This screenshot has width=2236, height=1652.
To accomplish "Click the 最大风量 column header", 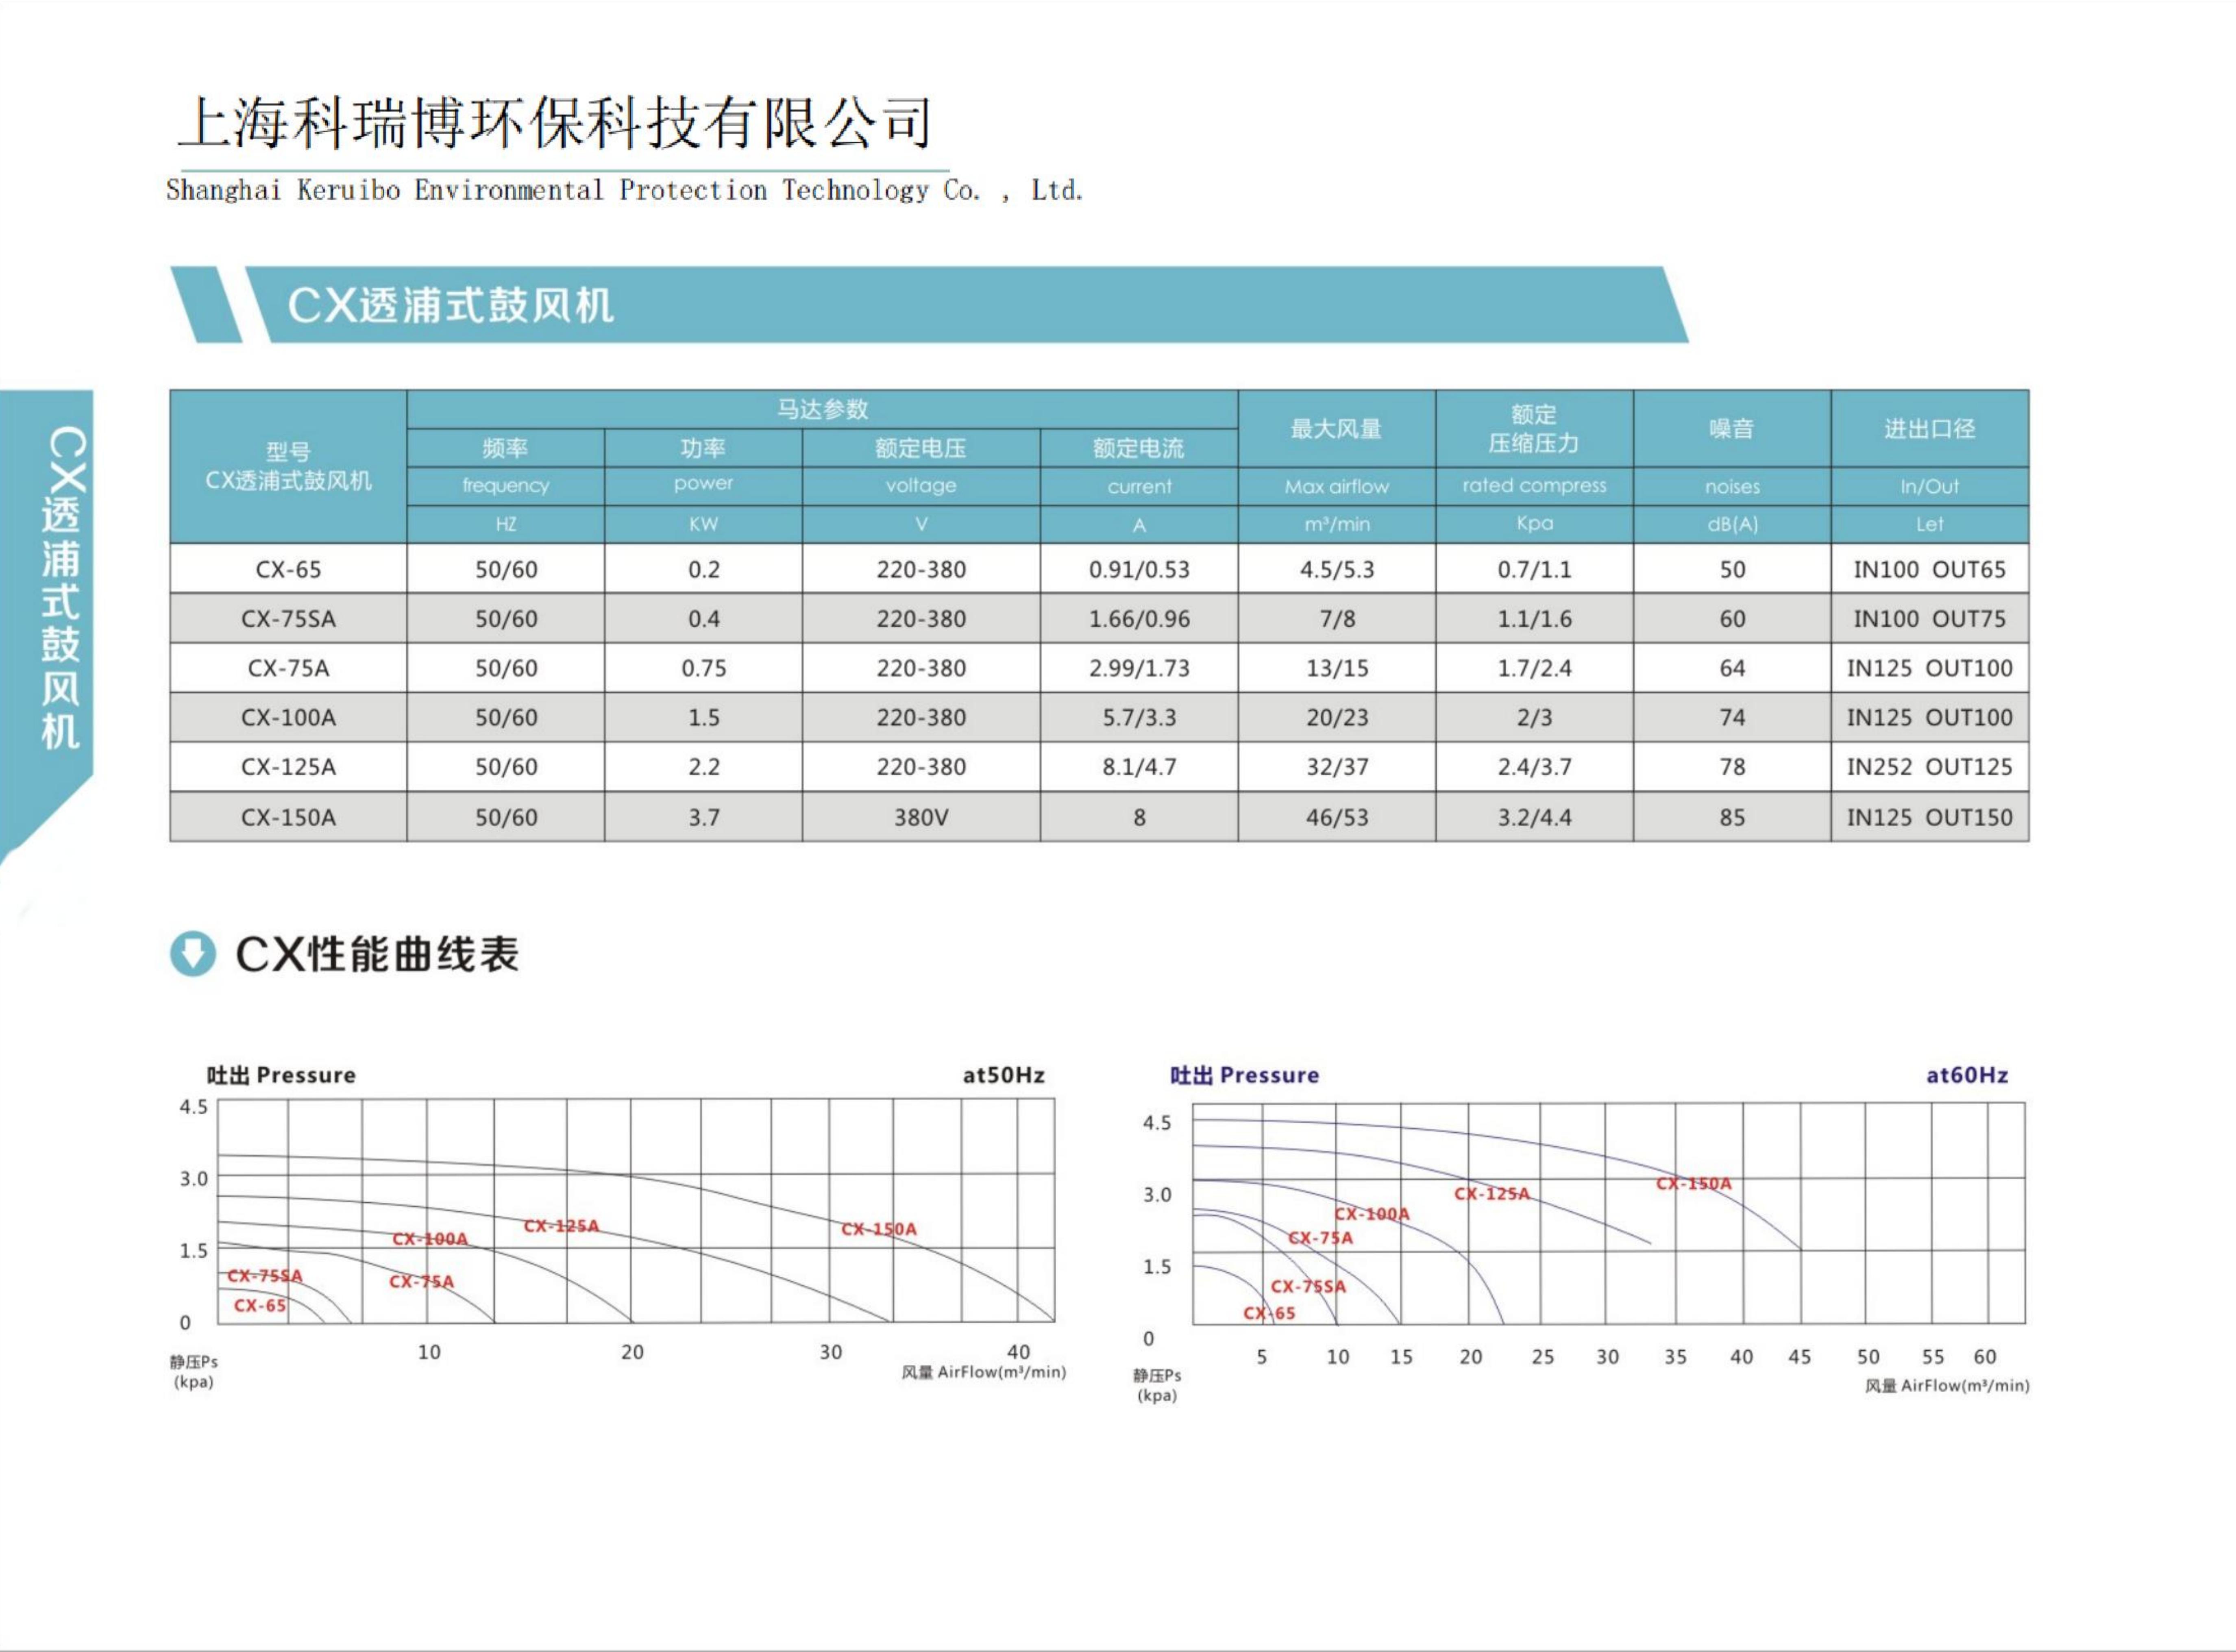I will (1336, 429).
